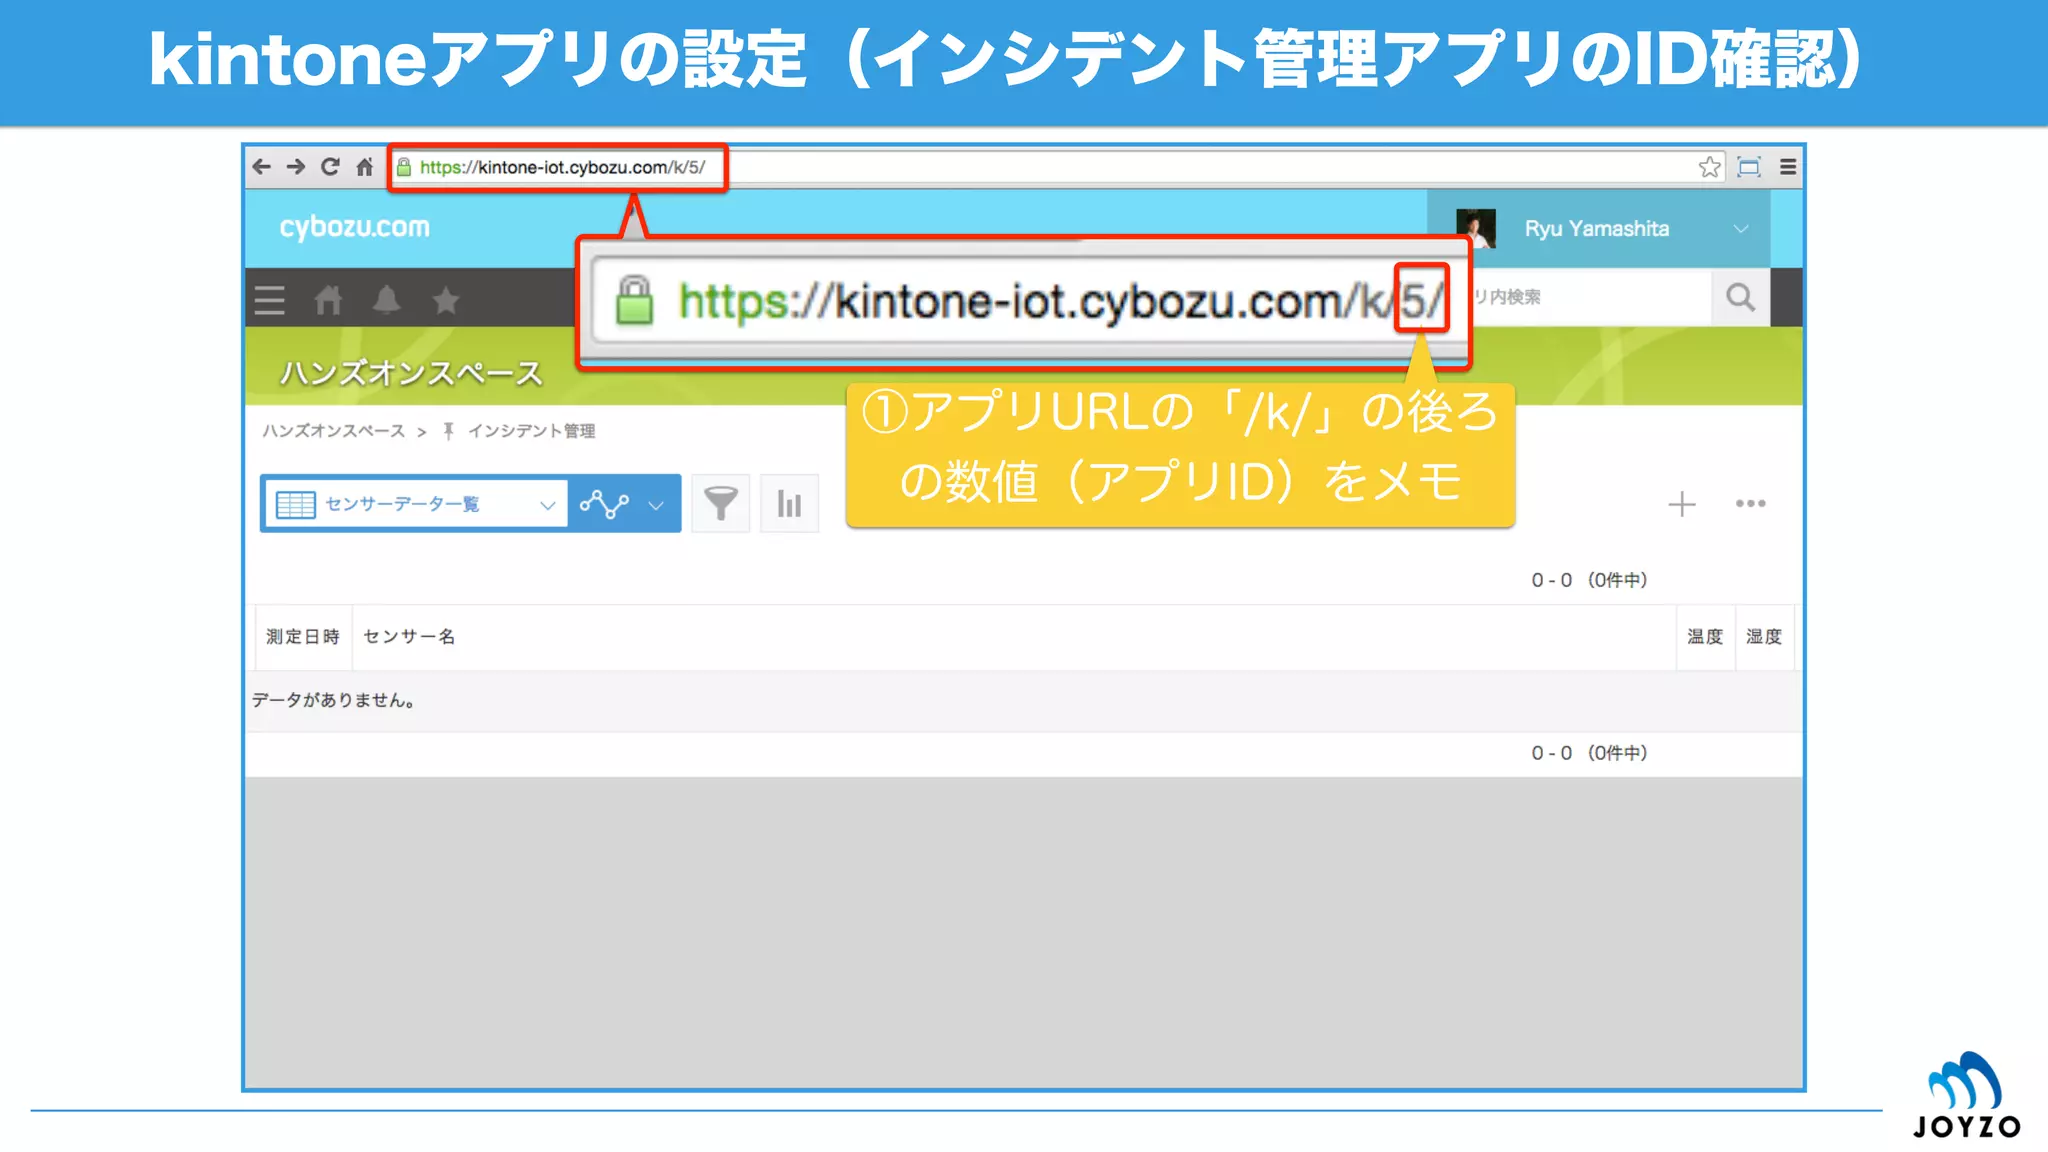Viewport: 2048px width, 1152px height.
Task: Click the graph view icon
Action: [604, 504]
